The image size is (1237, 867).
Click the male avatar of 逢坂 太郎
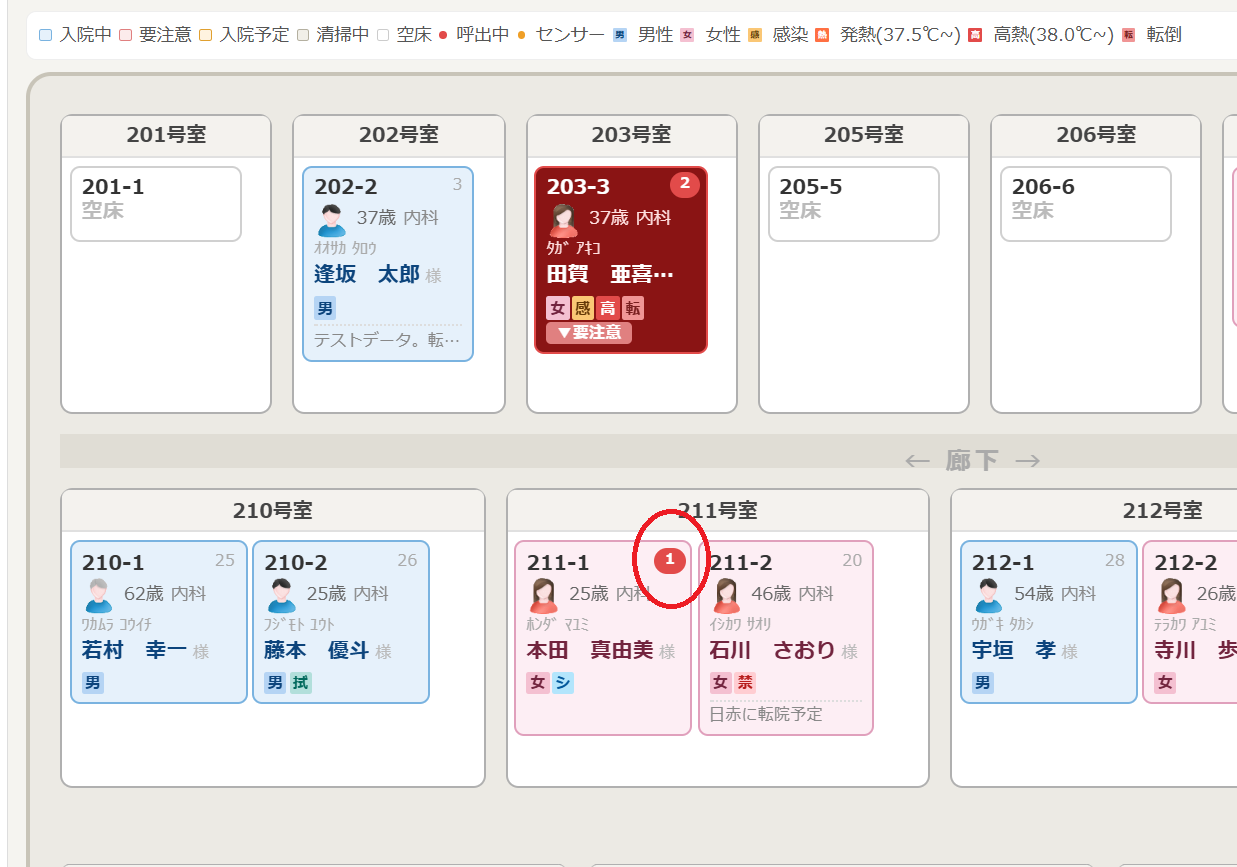[x=331, y=220]
